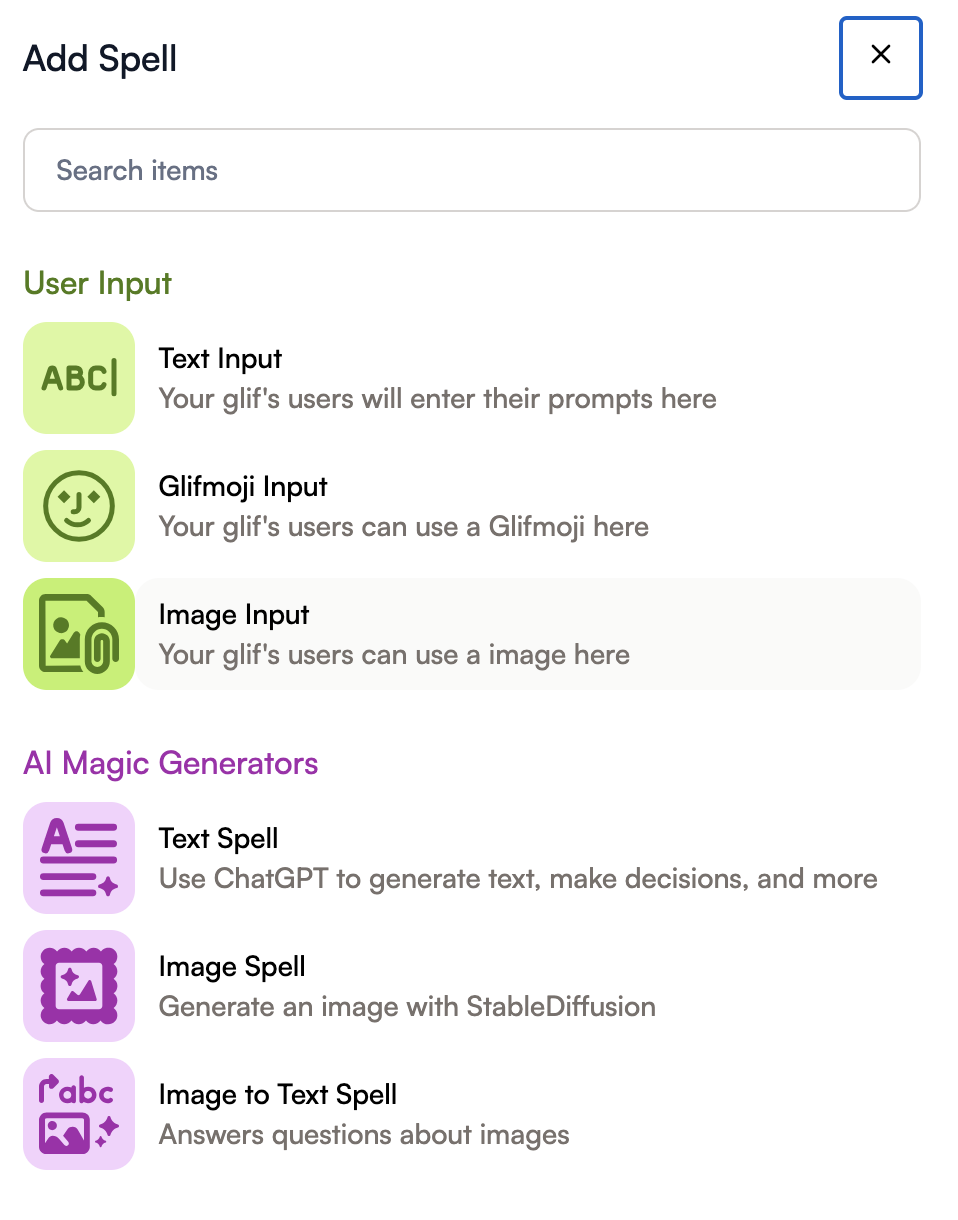Choose the "Glifmoji Input" title label

[x=243, y=487]
